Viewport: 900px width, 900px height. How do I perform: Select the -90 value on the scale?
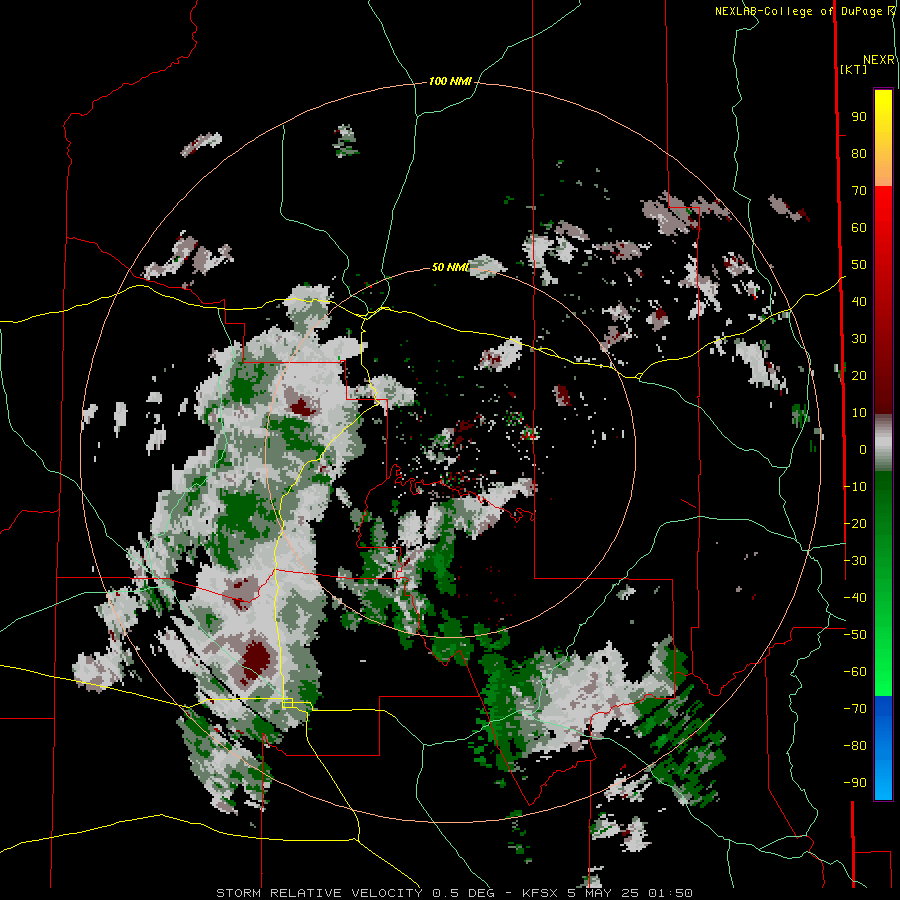(855, 783)
